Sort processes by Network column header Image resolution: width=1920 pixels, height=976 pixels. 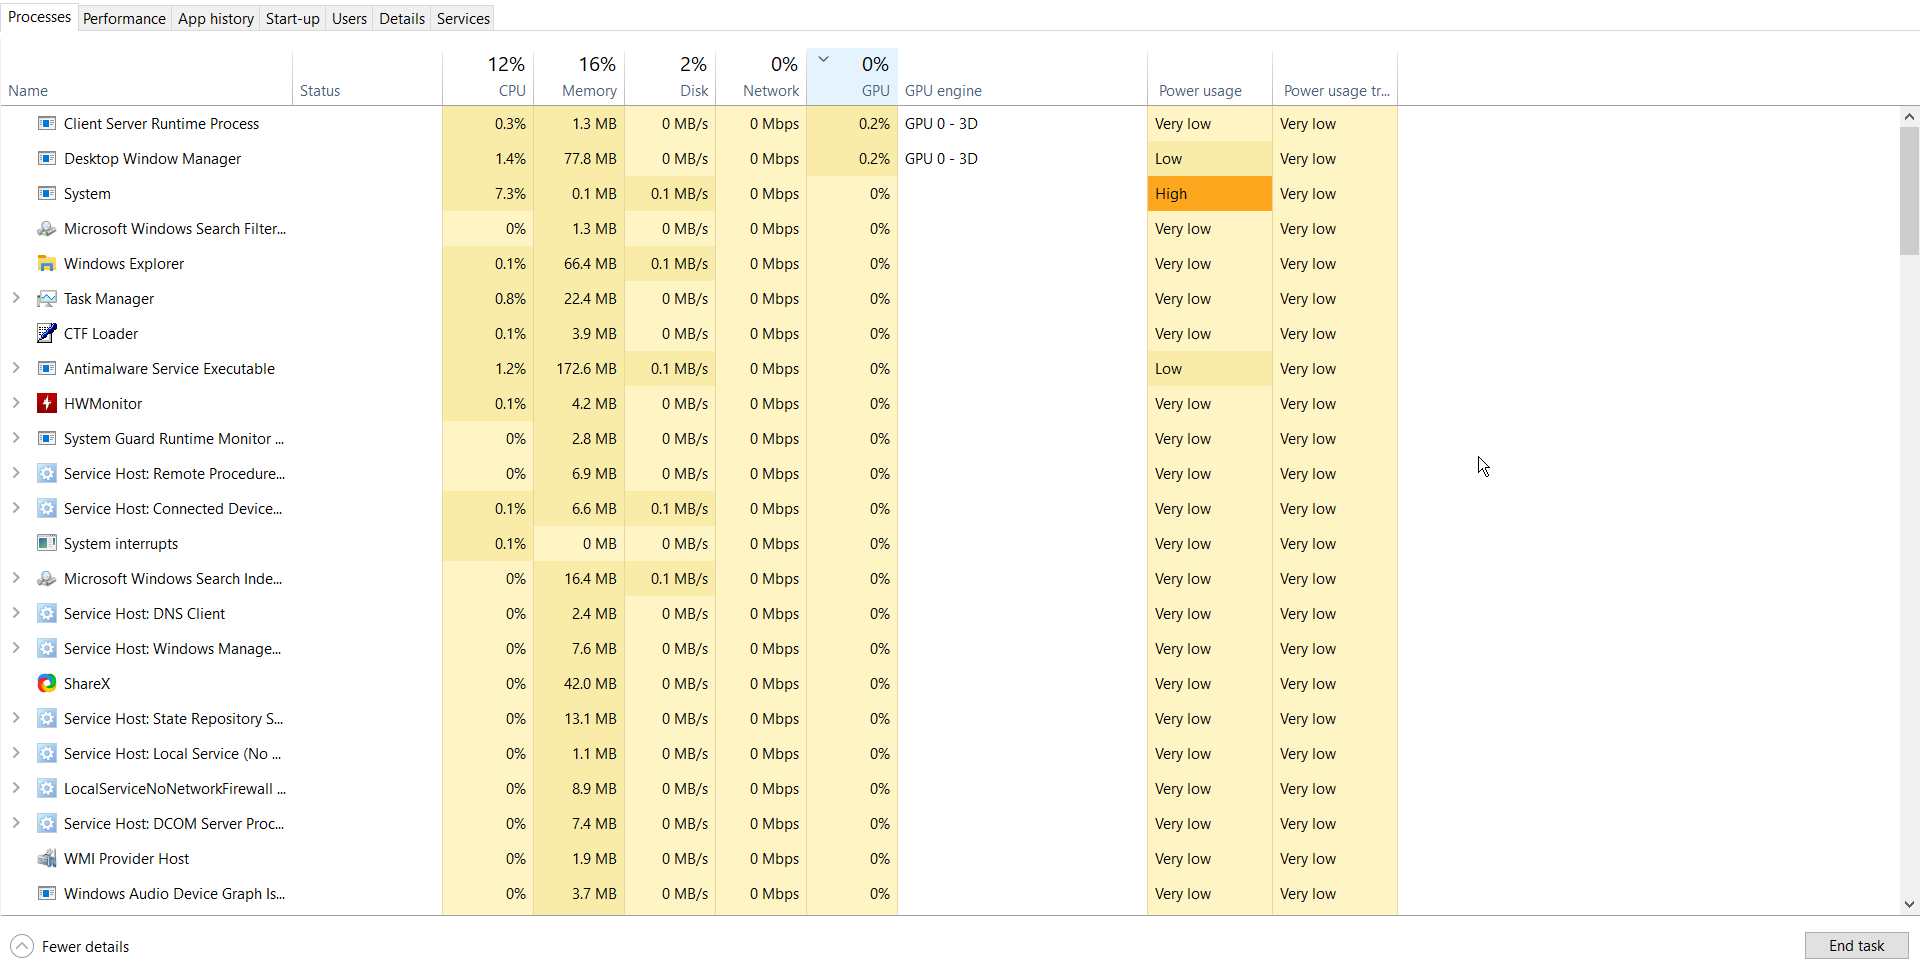(x=761, y=77)
